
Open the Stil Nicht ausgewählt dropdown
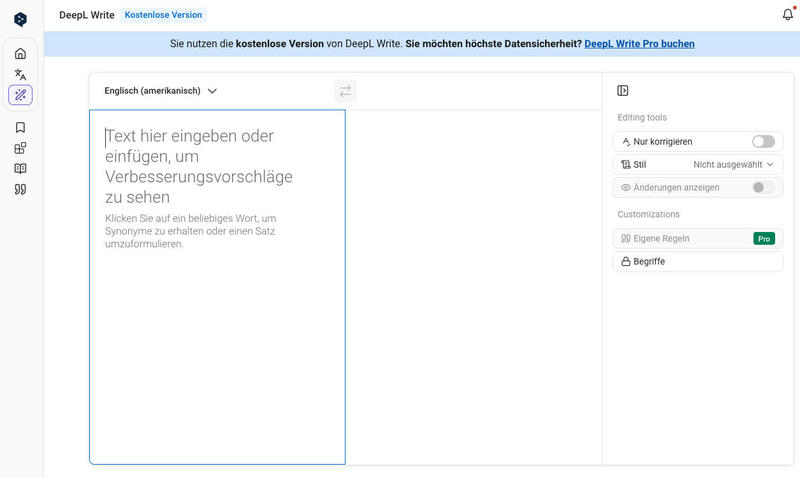(733, 164)
